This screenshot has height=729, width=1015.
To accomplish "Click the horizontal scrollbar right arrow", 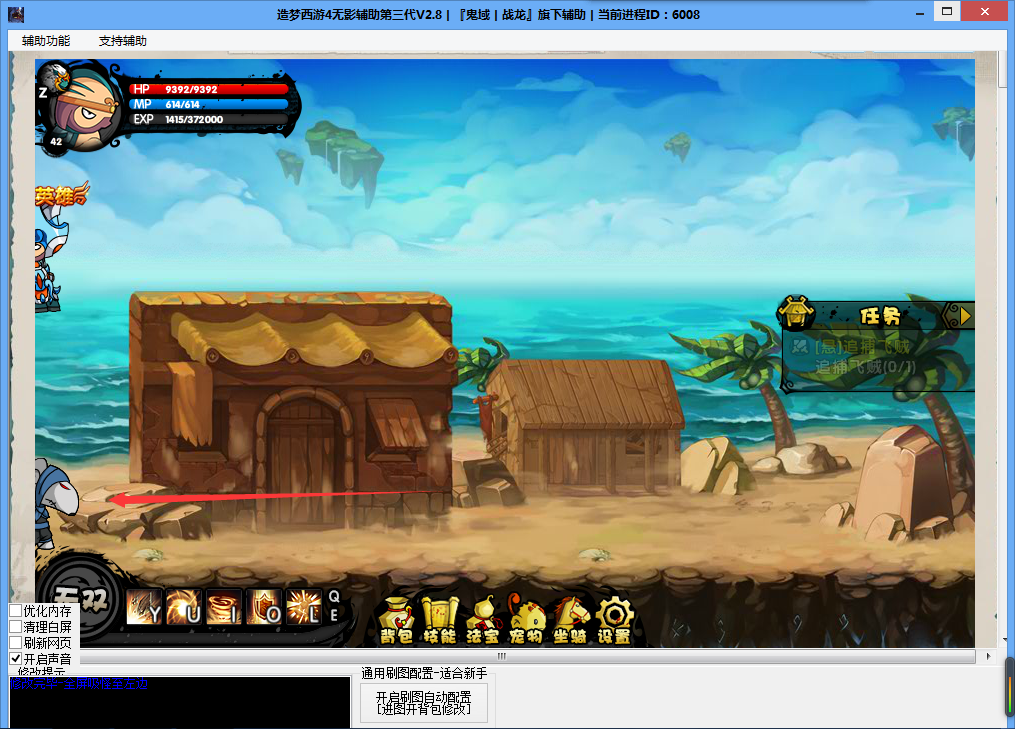I will [988, 656].
